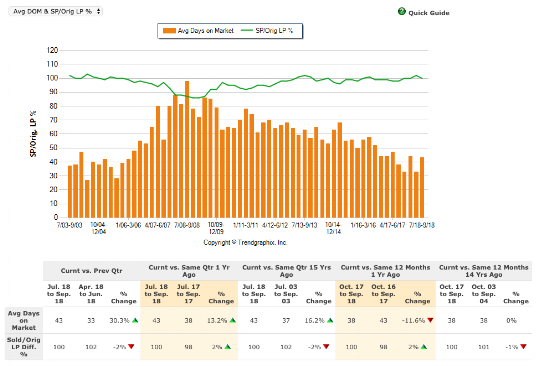This screenshot has width=550, height=366.
Task: Click the Copyright Trendgraphix, Inc. text
Action: click(x=245, y=242)
